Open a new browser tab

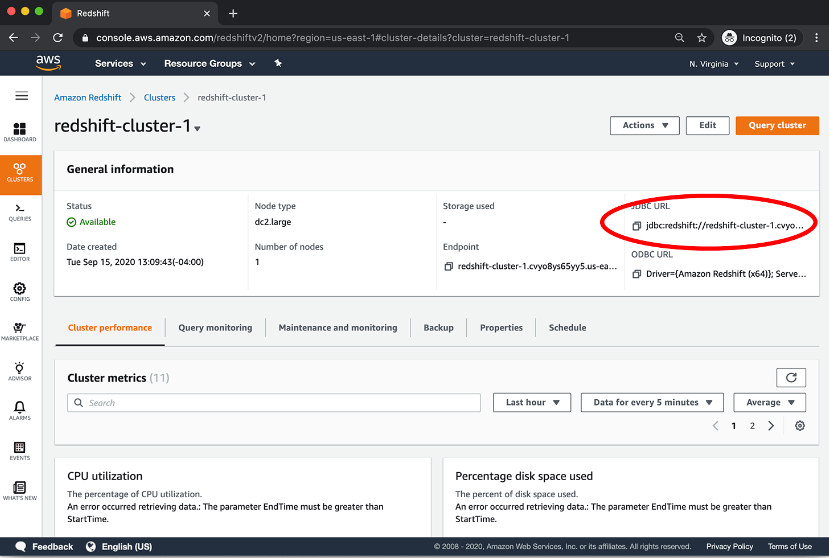coord(233,13)
